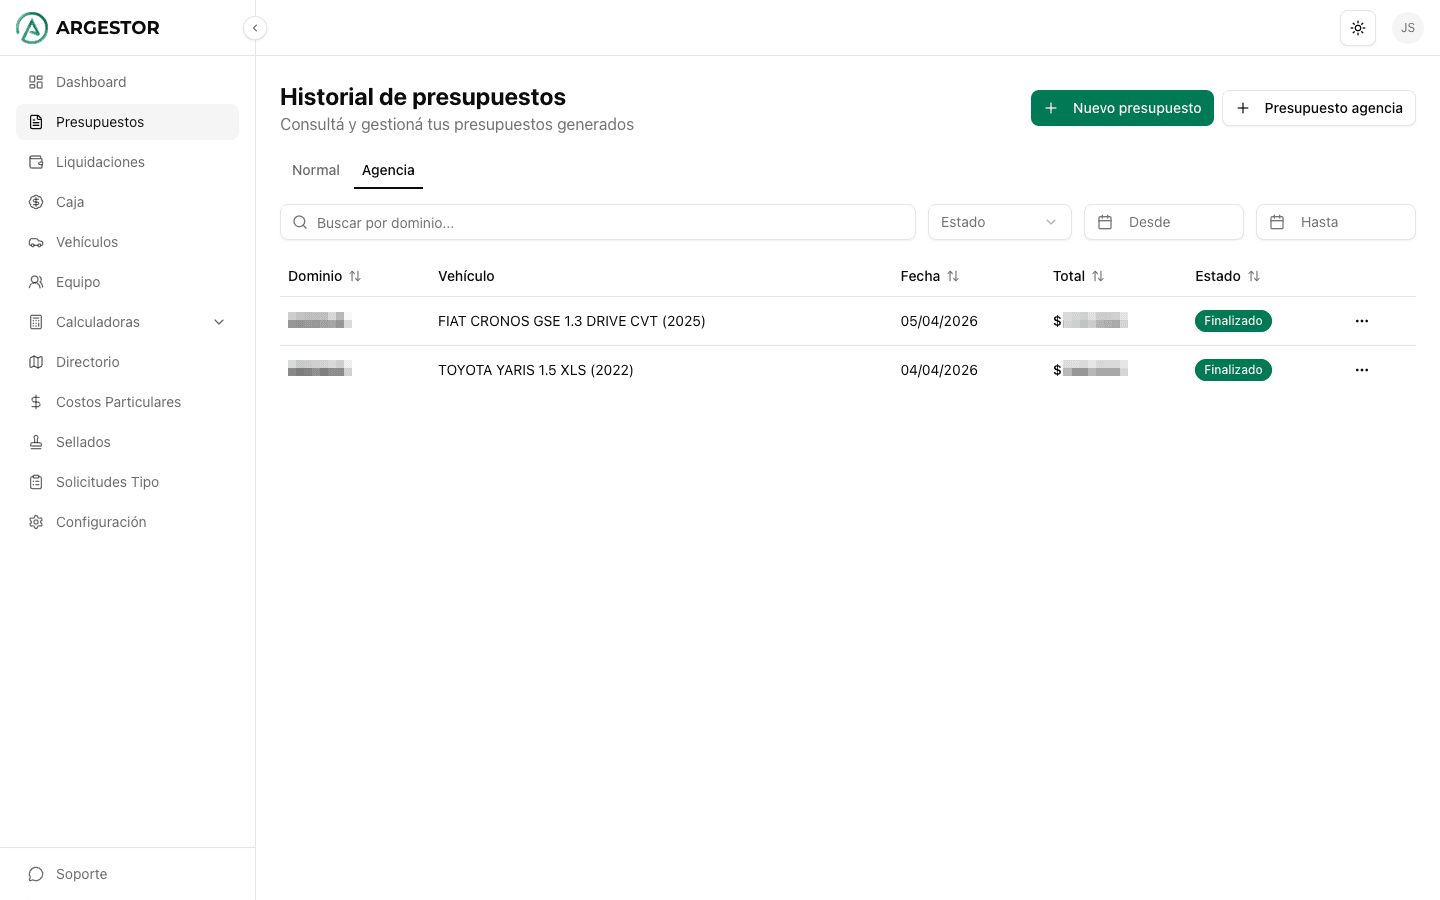Open the Sellados section
This screenshot has height=900, width=1440.
click(x=82, y=442)
